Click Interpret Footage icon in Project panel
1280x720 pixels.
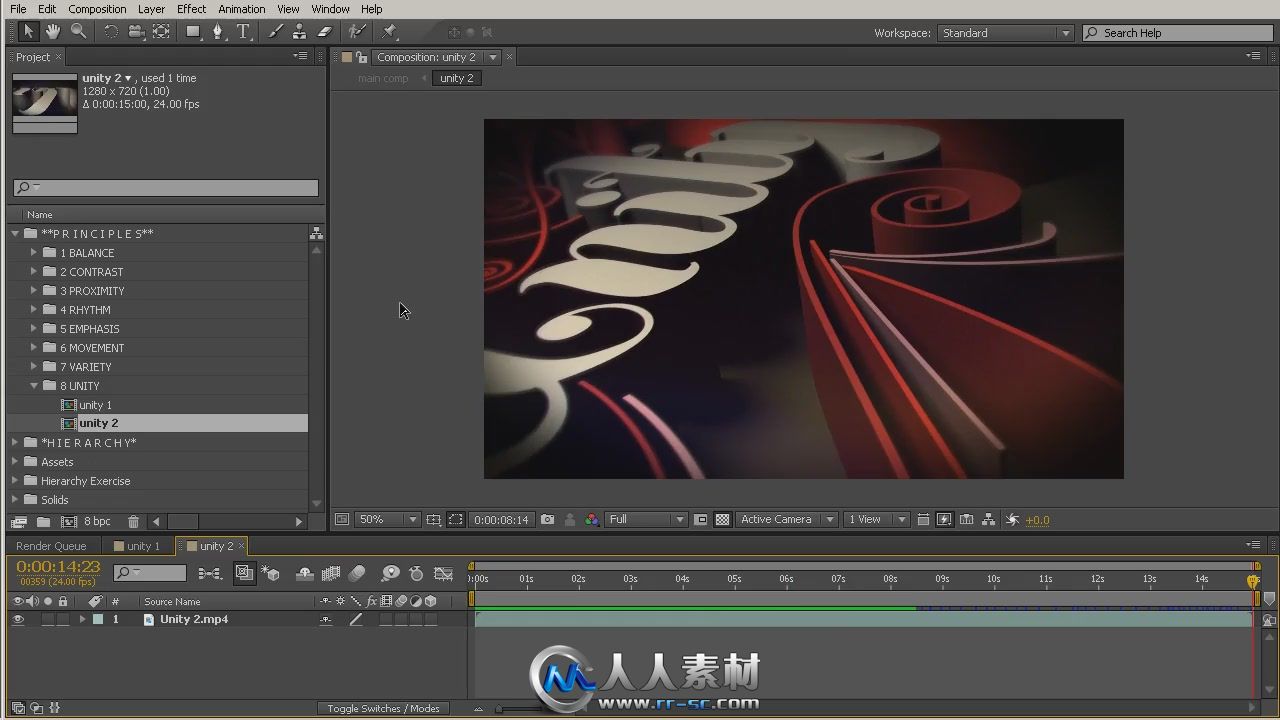point(19,521)
